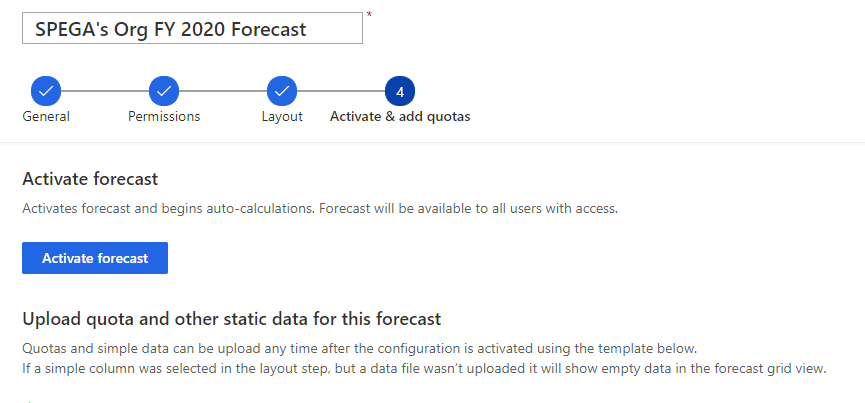Click the 'Activates forecast and begins auto-calculations' text
The width and height of the screenshot is (865, 403).
320,210
